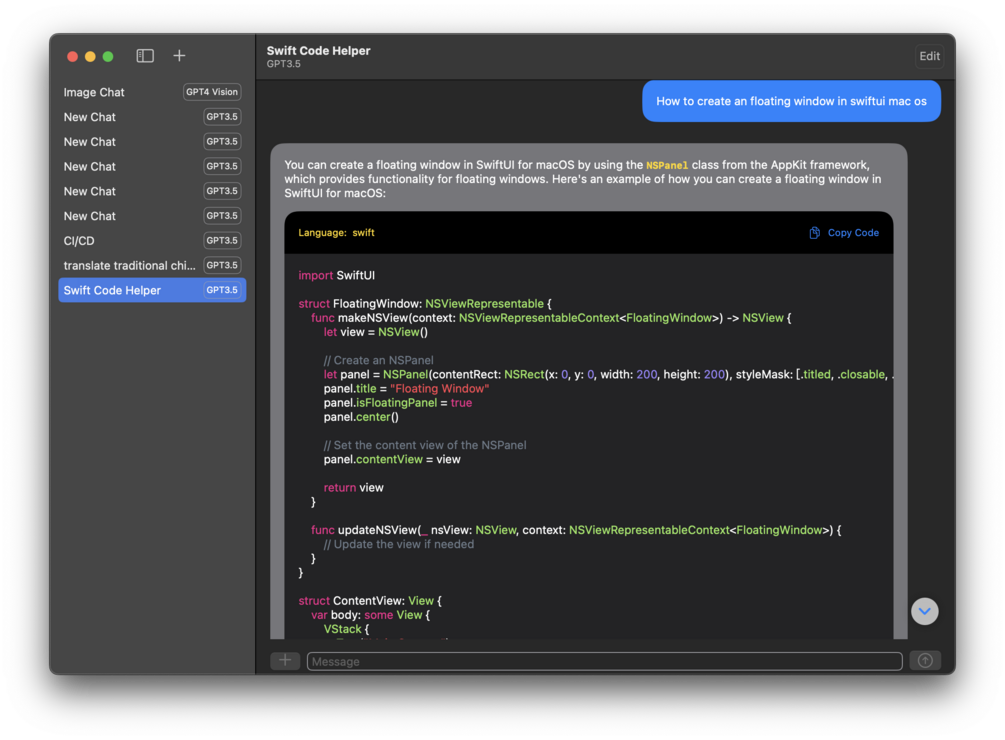Image resolution: width=1005 pixels, height=740 pixels.
Task: Open the CI/CD conversation
Action: (x=152, y=241)
